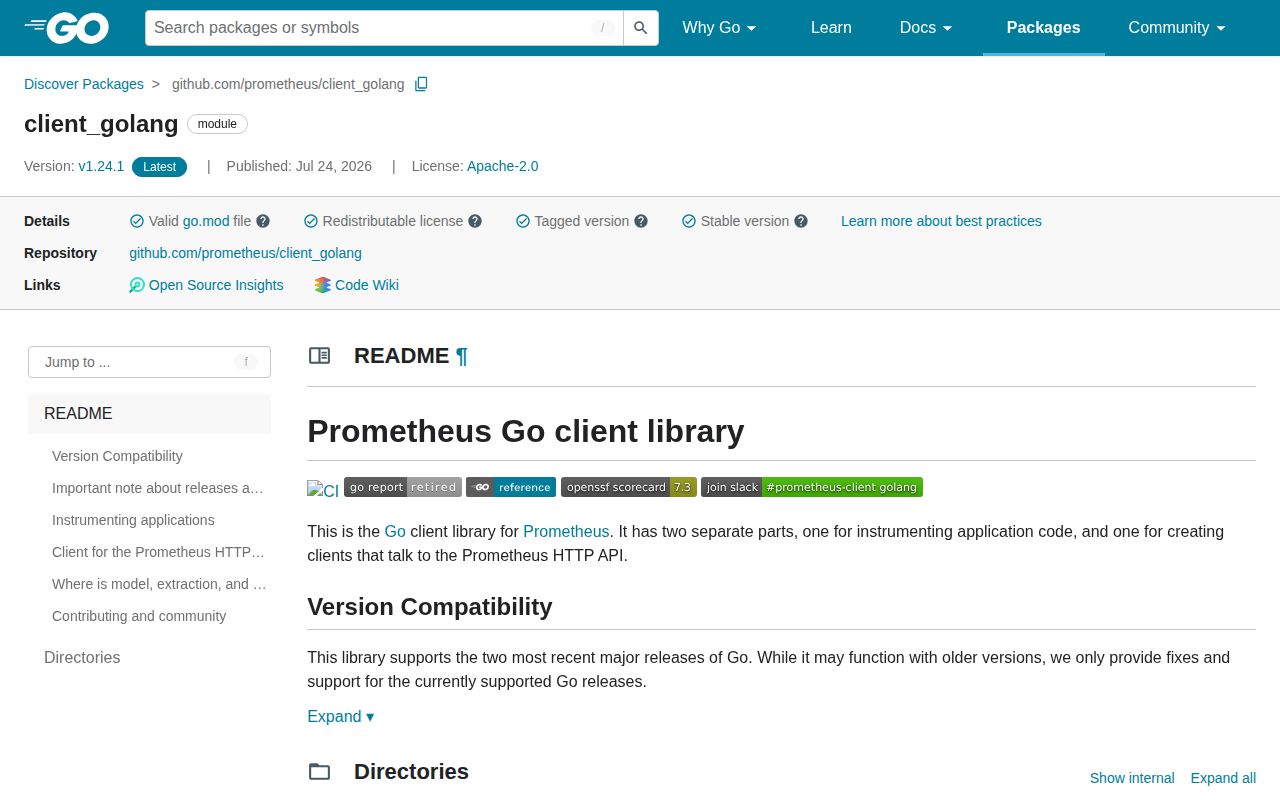Click the Directories folder icon
The height and width of the screenshot is (800, 1280).
(319, 771)
